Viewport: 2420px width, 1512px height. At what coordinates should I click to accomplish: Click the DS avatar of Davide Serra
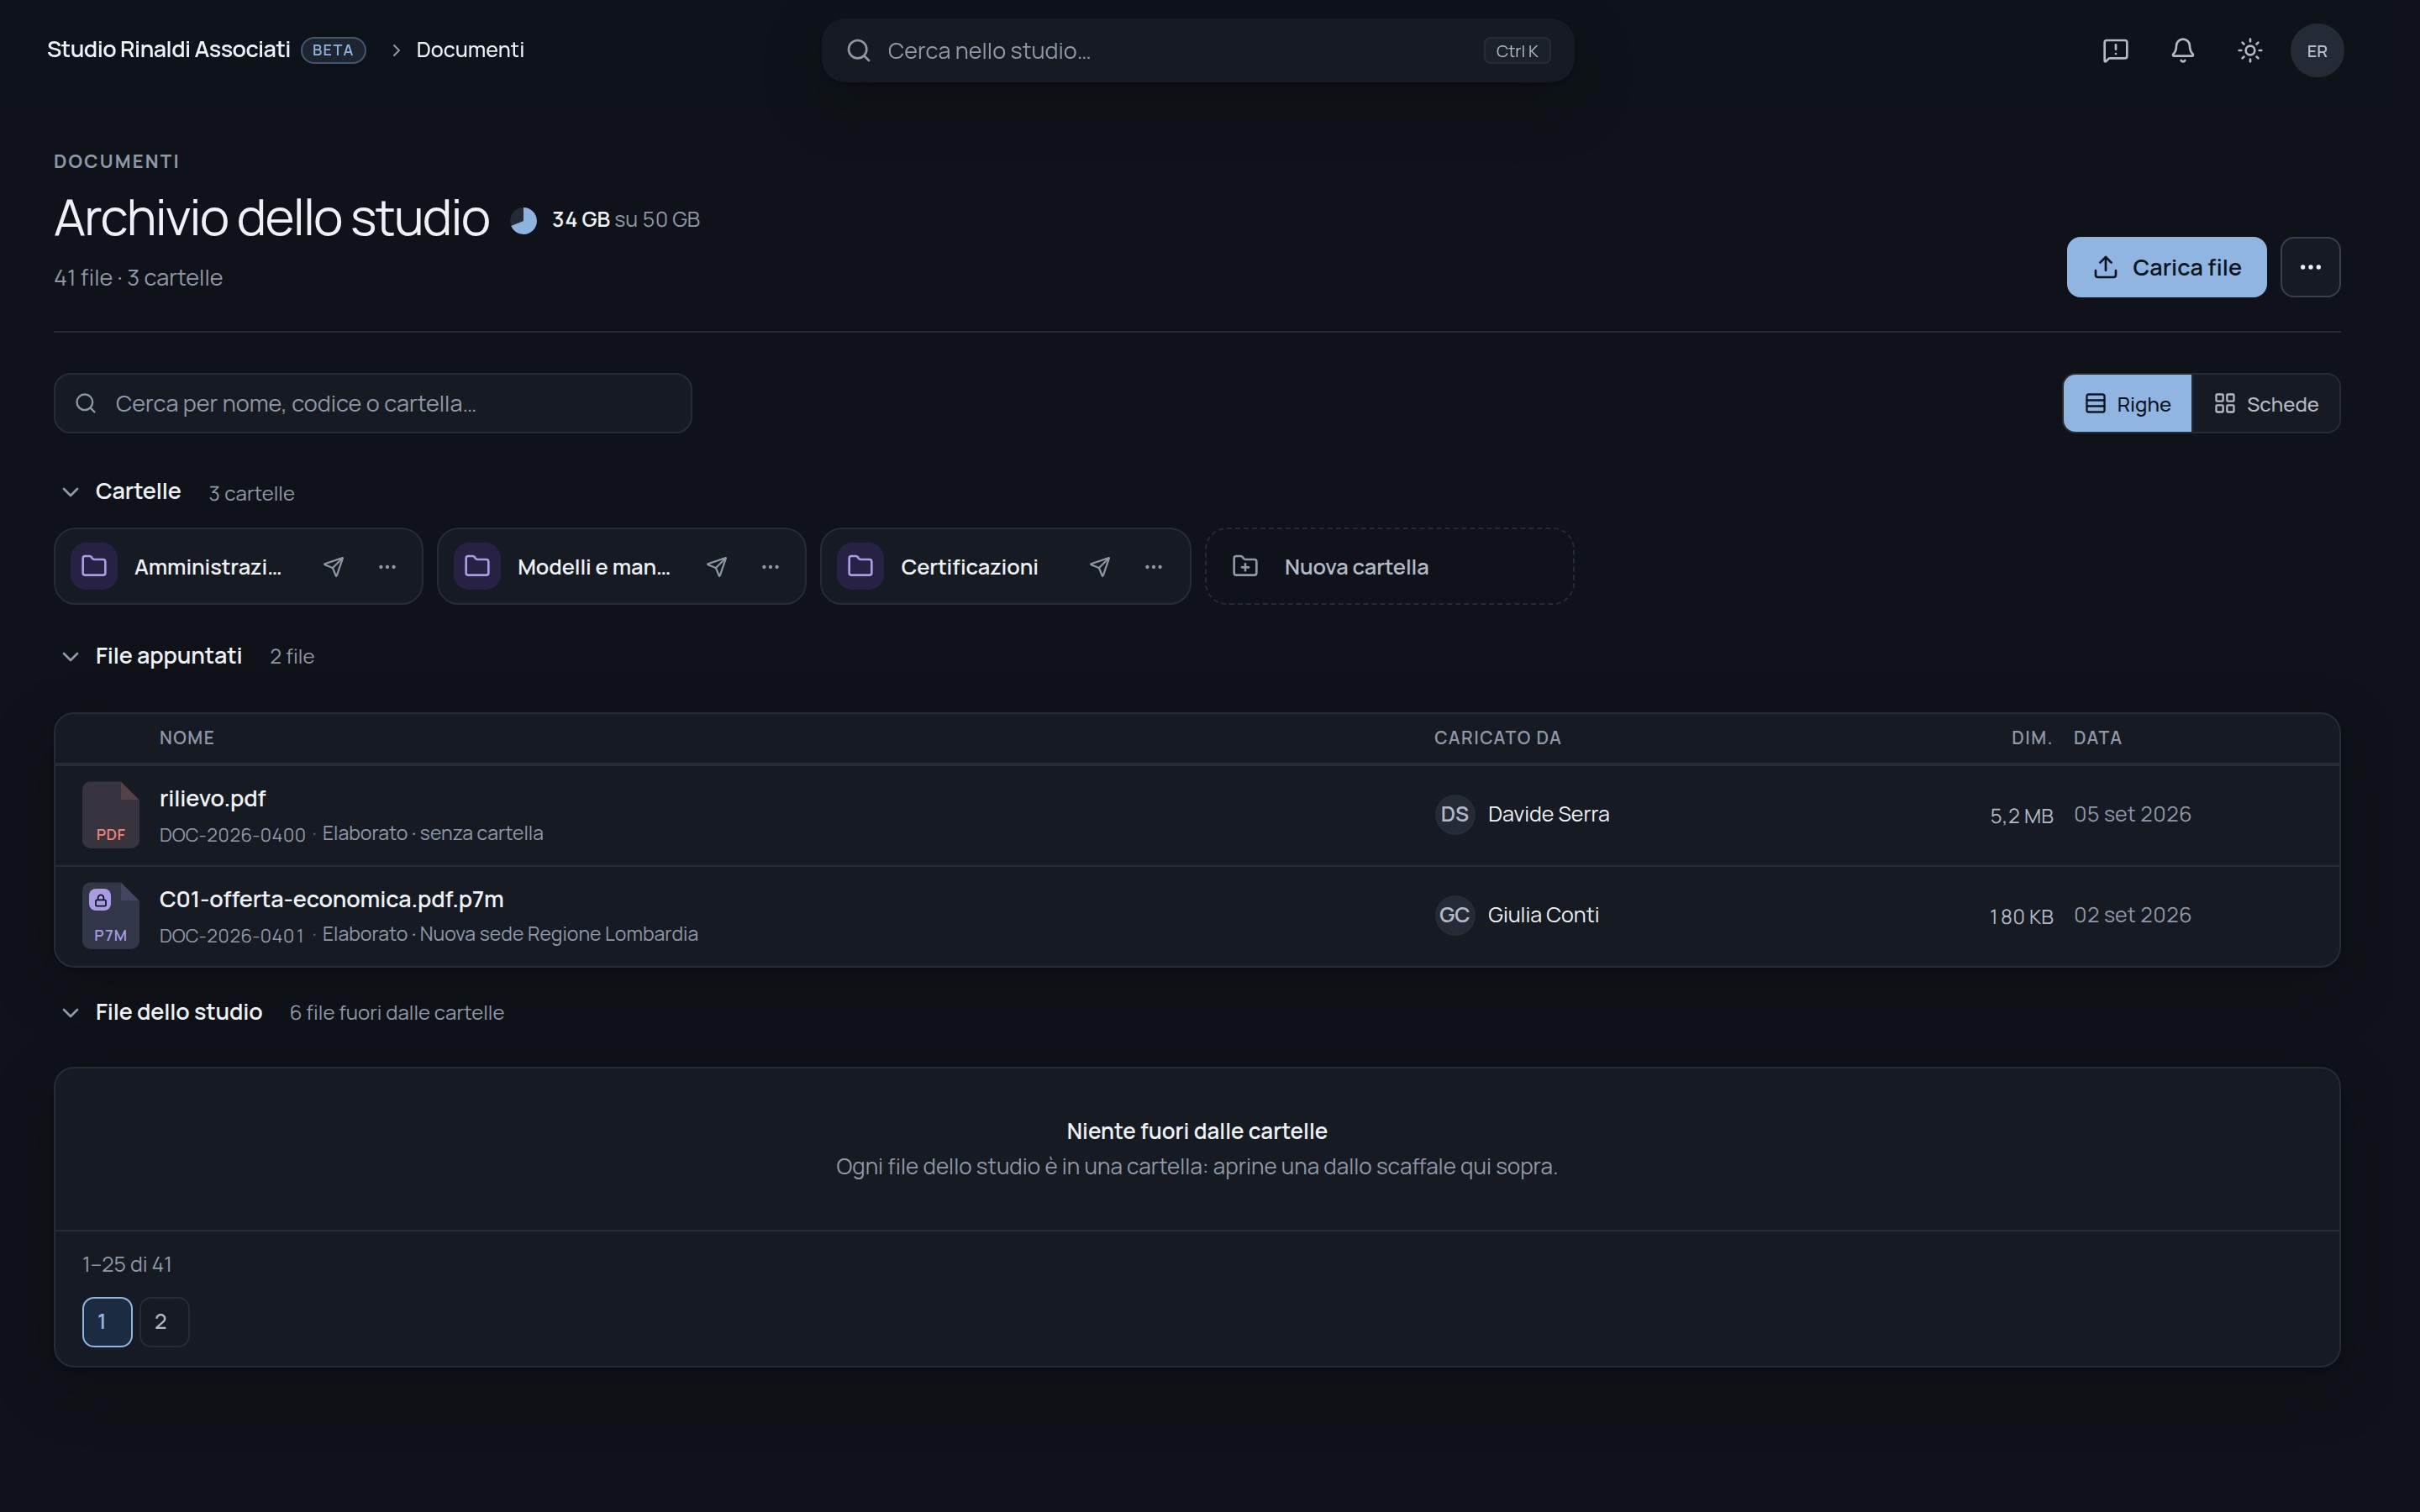[1455, 814]
